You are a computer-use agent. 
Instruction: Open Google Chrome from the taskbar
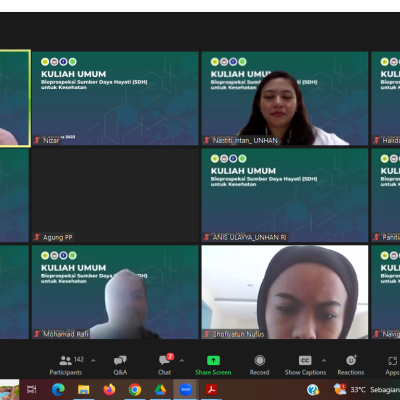135,389
